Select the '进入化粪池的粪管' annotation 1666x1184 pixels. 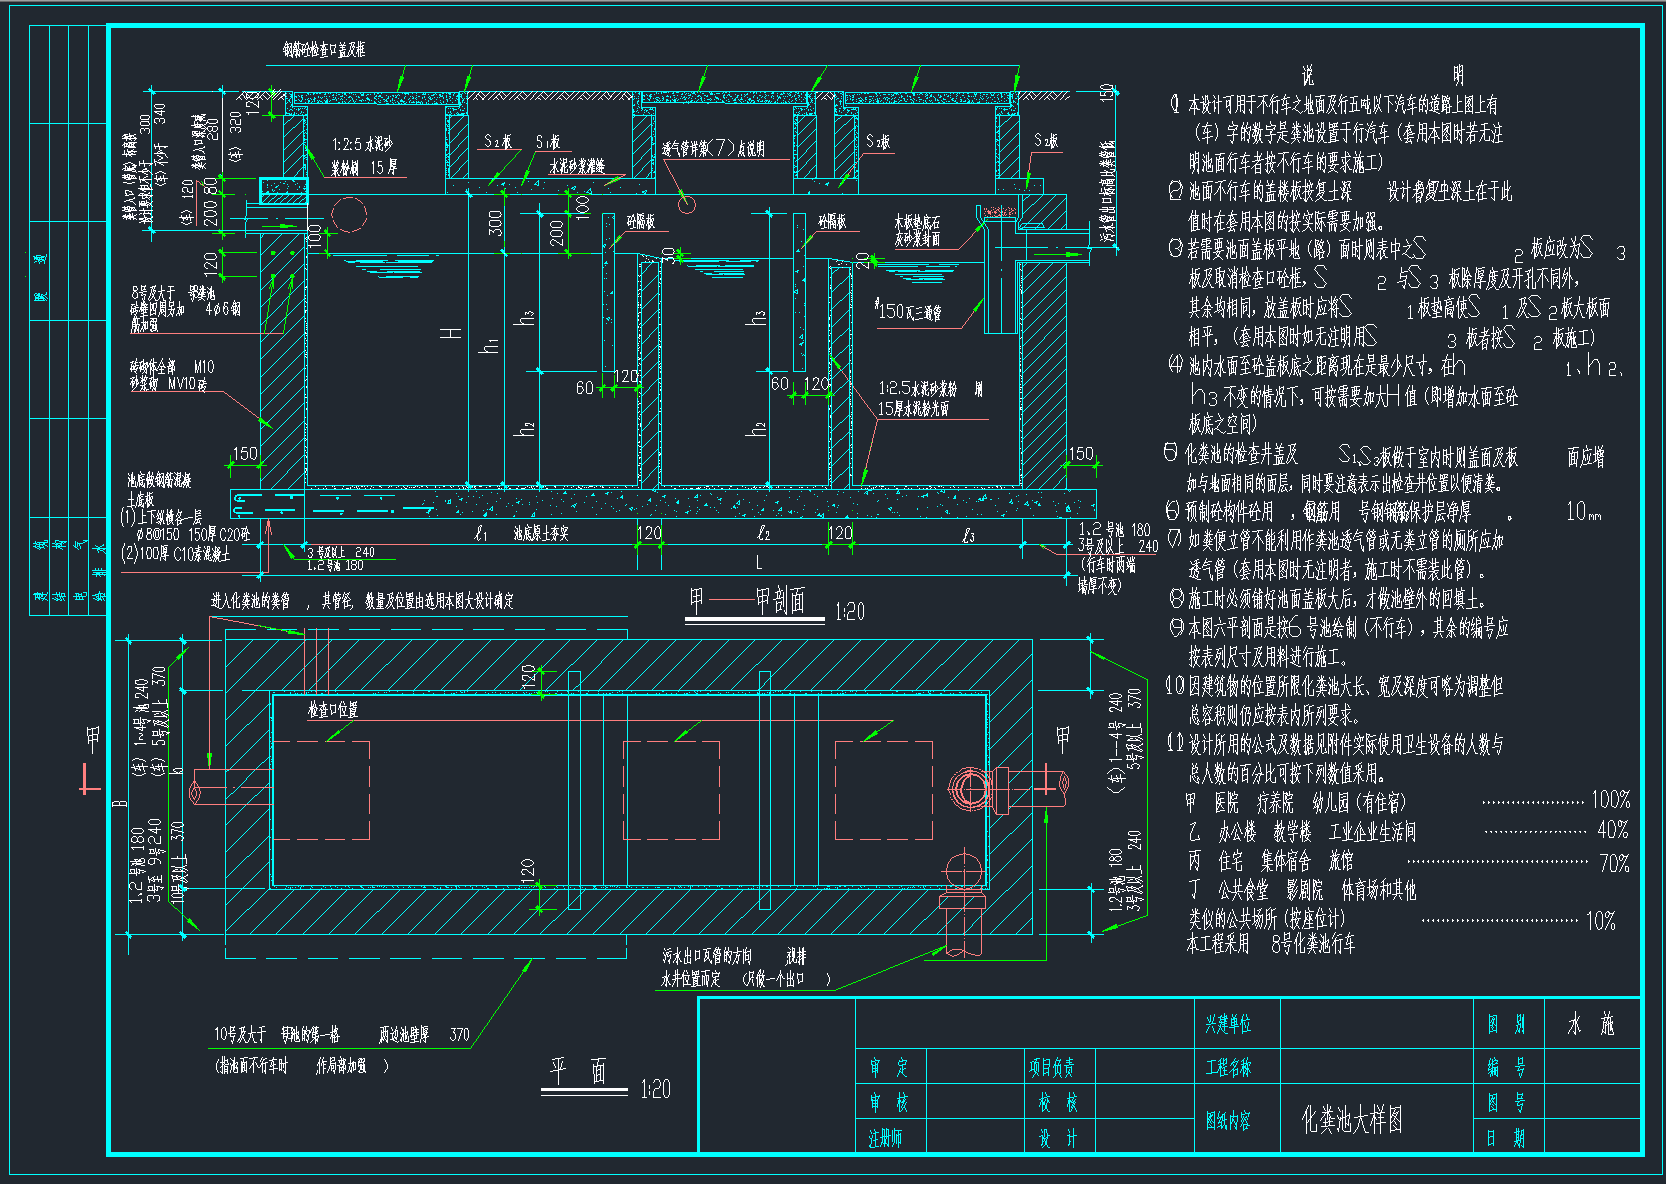tap(251, 601)
